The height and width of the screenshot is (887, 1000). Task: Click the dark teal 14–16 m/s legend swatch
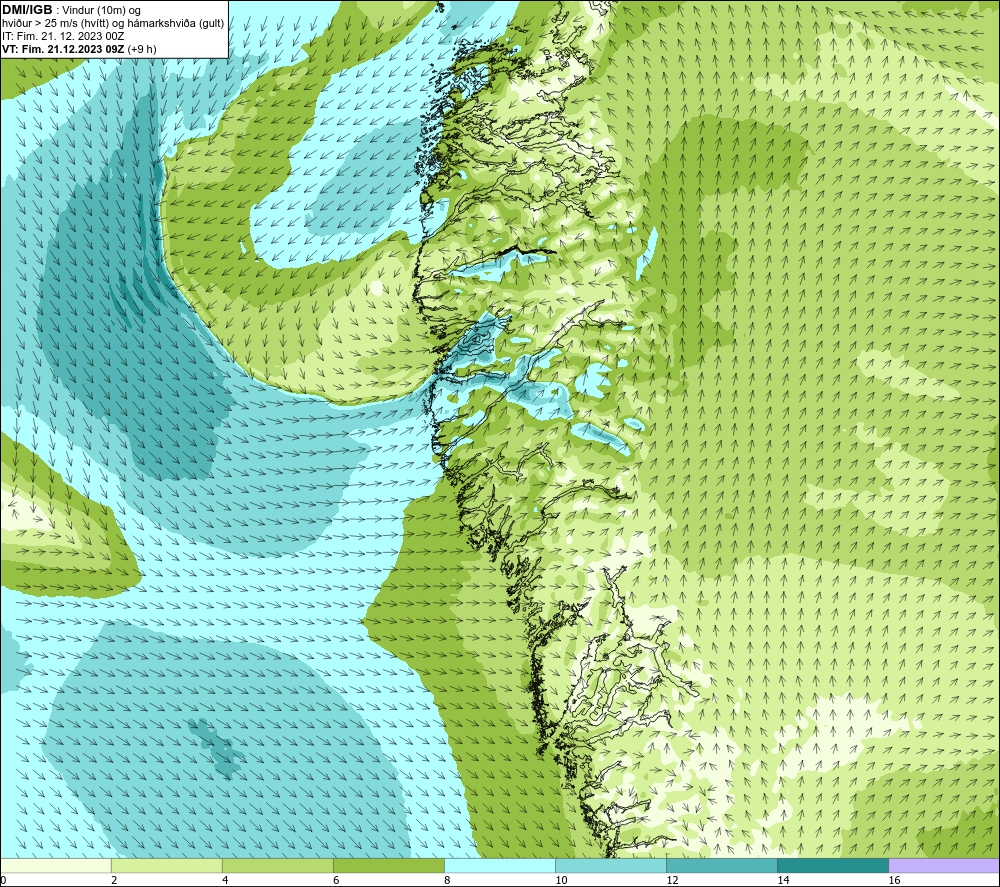coord(833,865)
